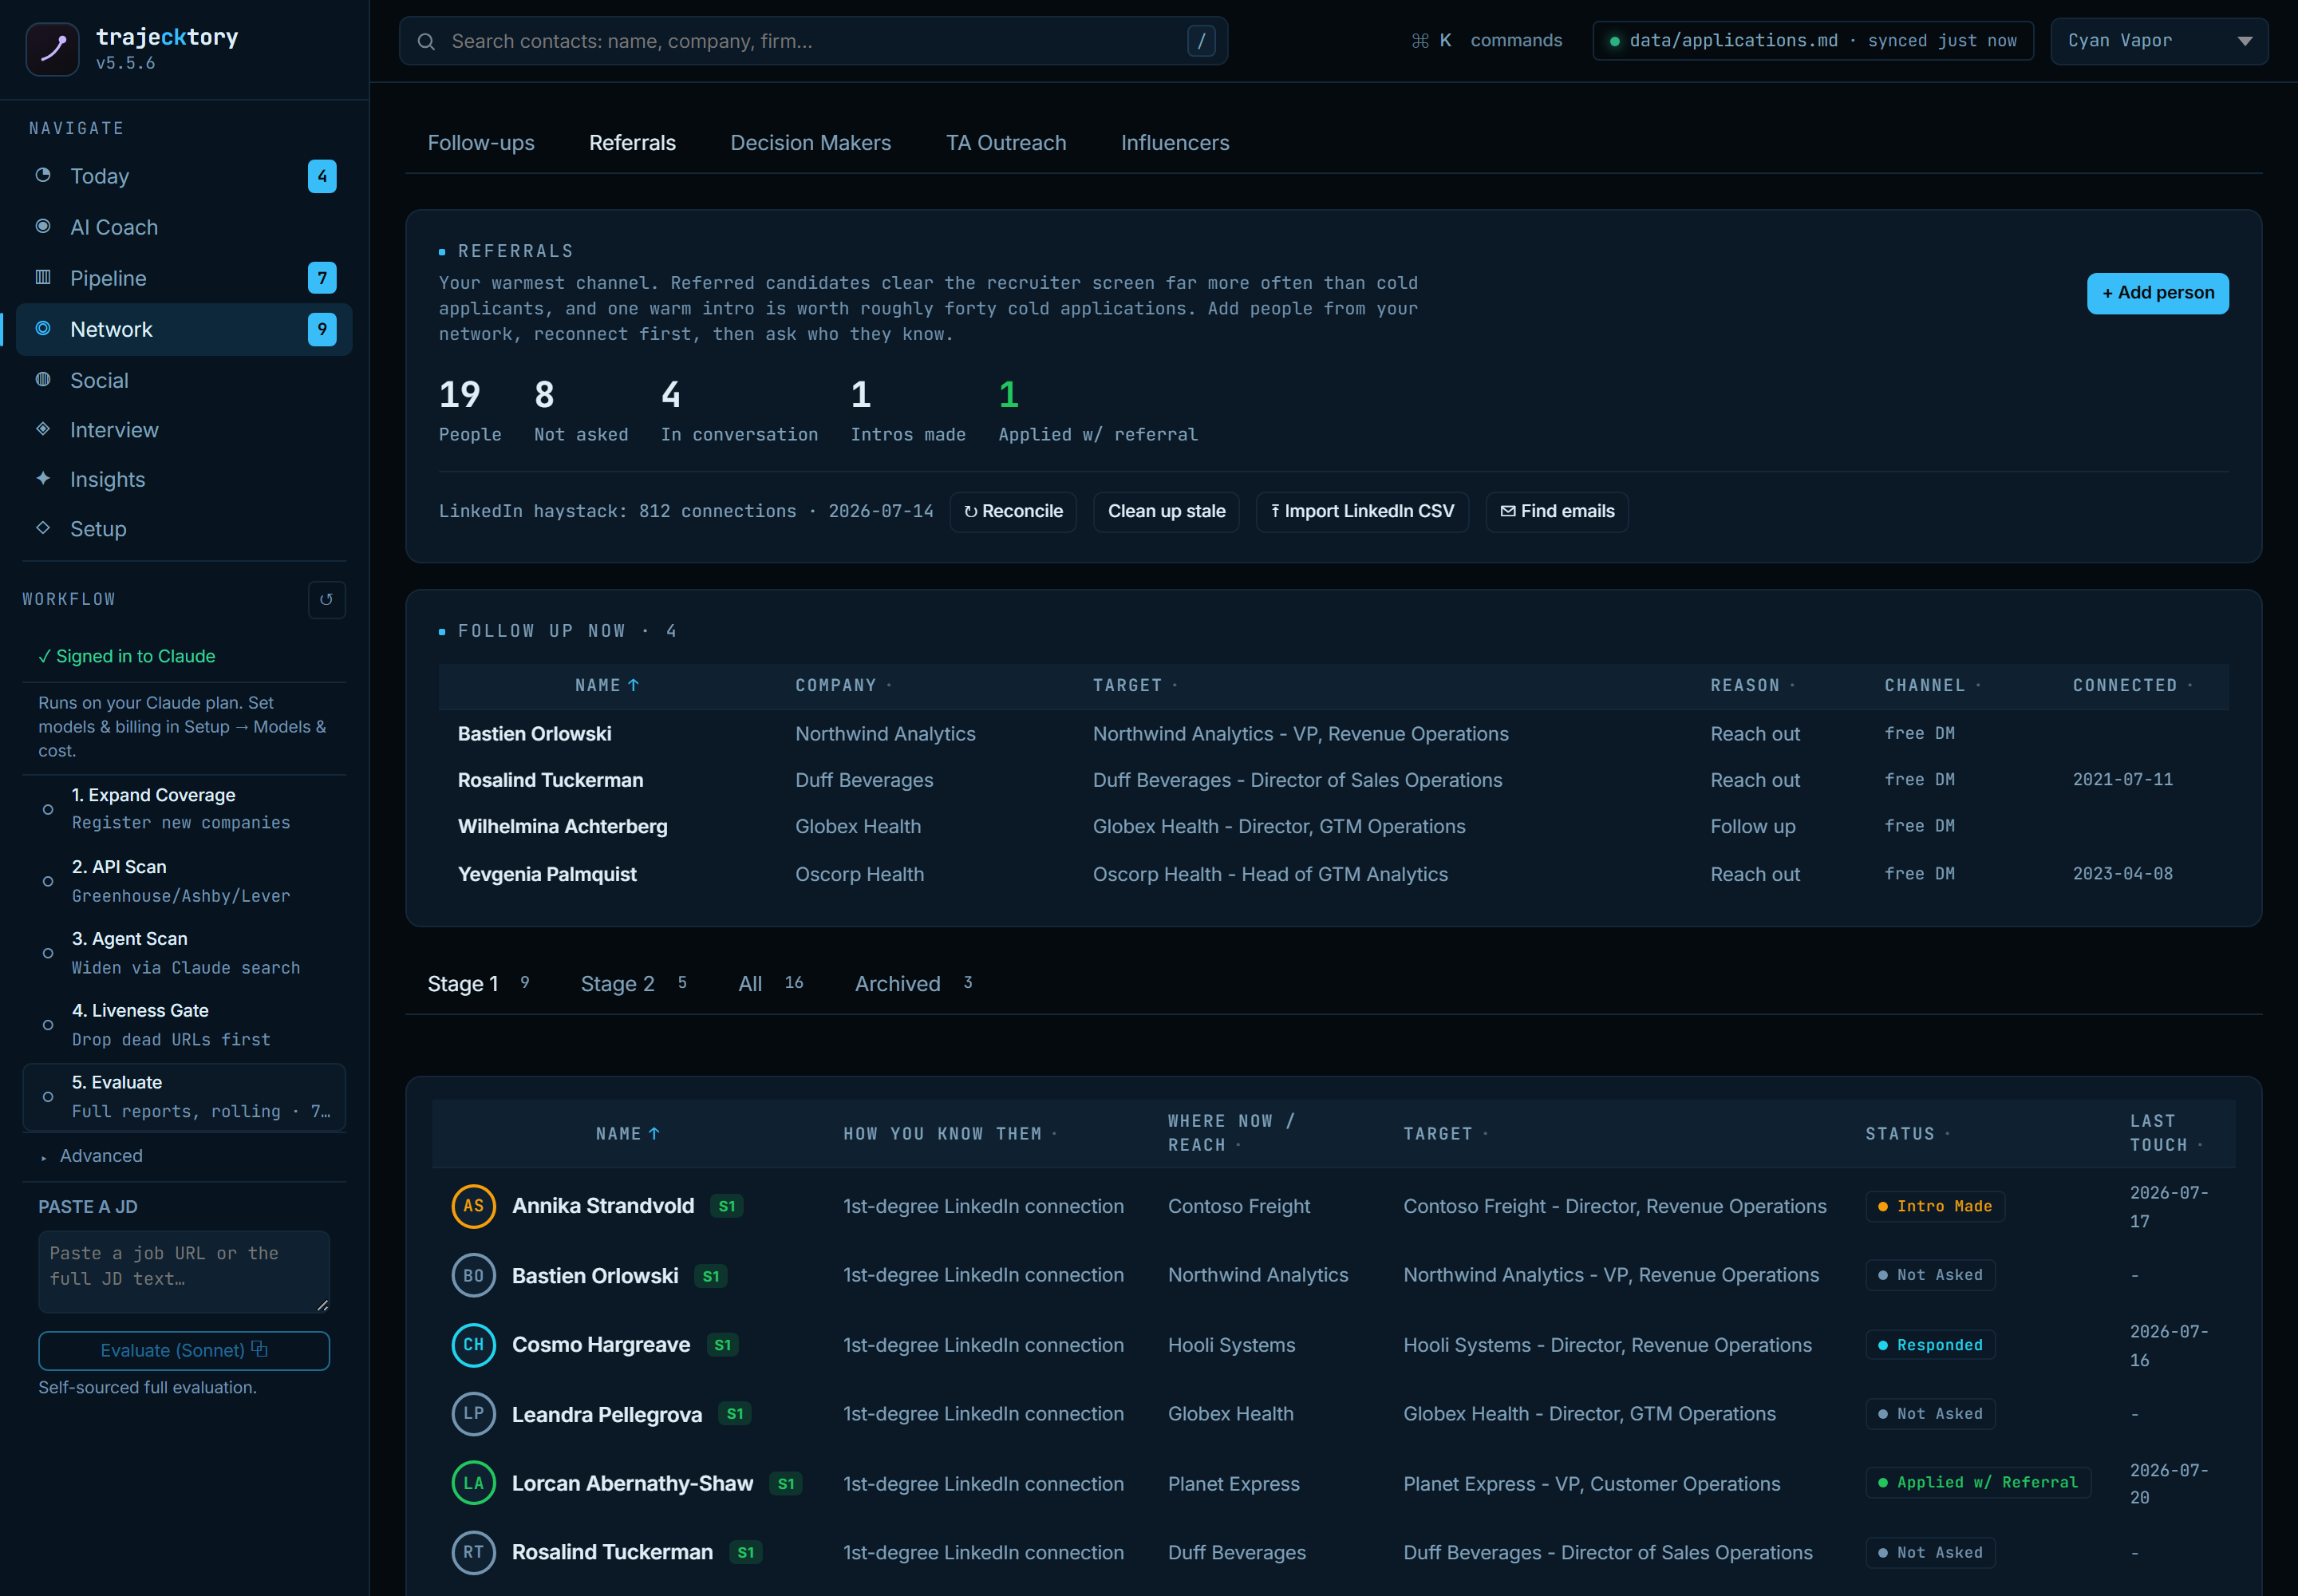This screenshot has width=2298, height=1596.
Task: Click the search magnifier icon
Action: pyautogui.click(x=426, y=41)
